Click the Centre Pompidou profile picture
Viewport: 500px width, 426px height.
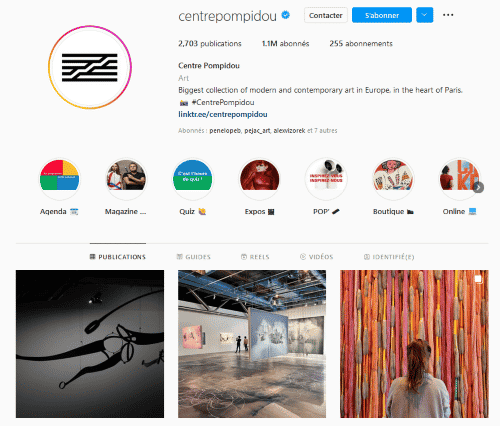coord(90,67)
